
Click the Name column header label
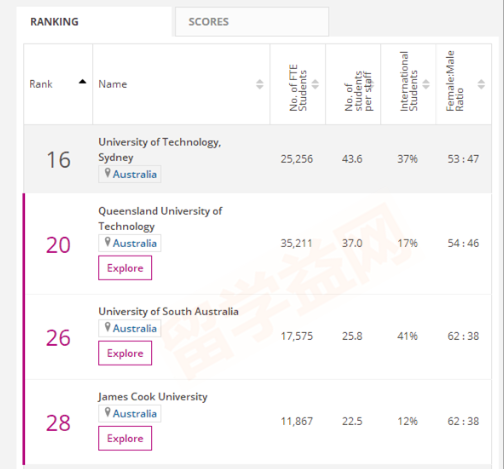tap(113, 84)
